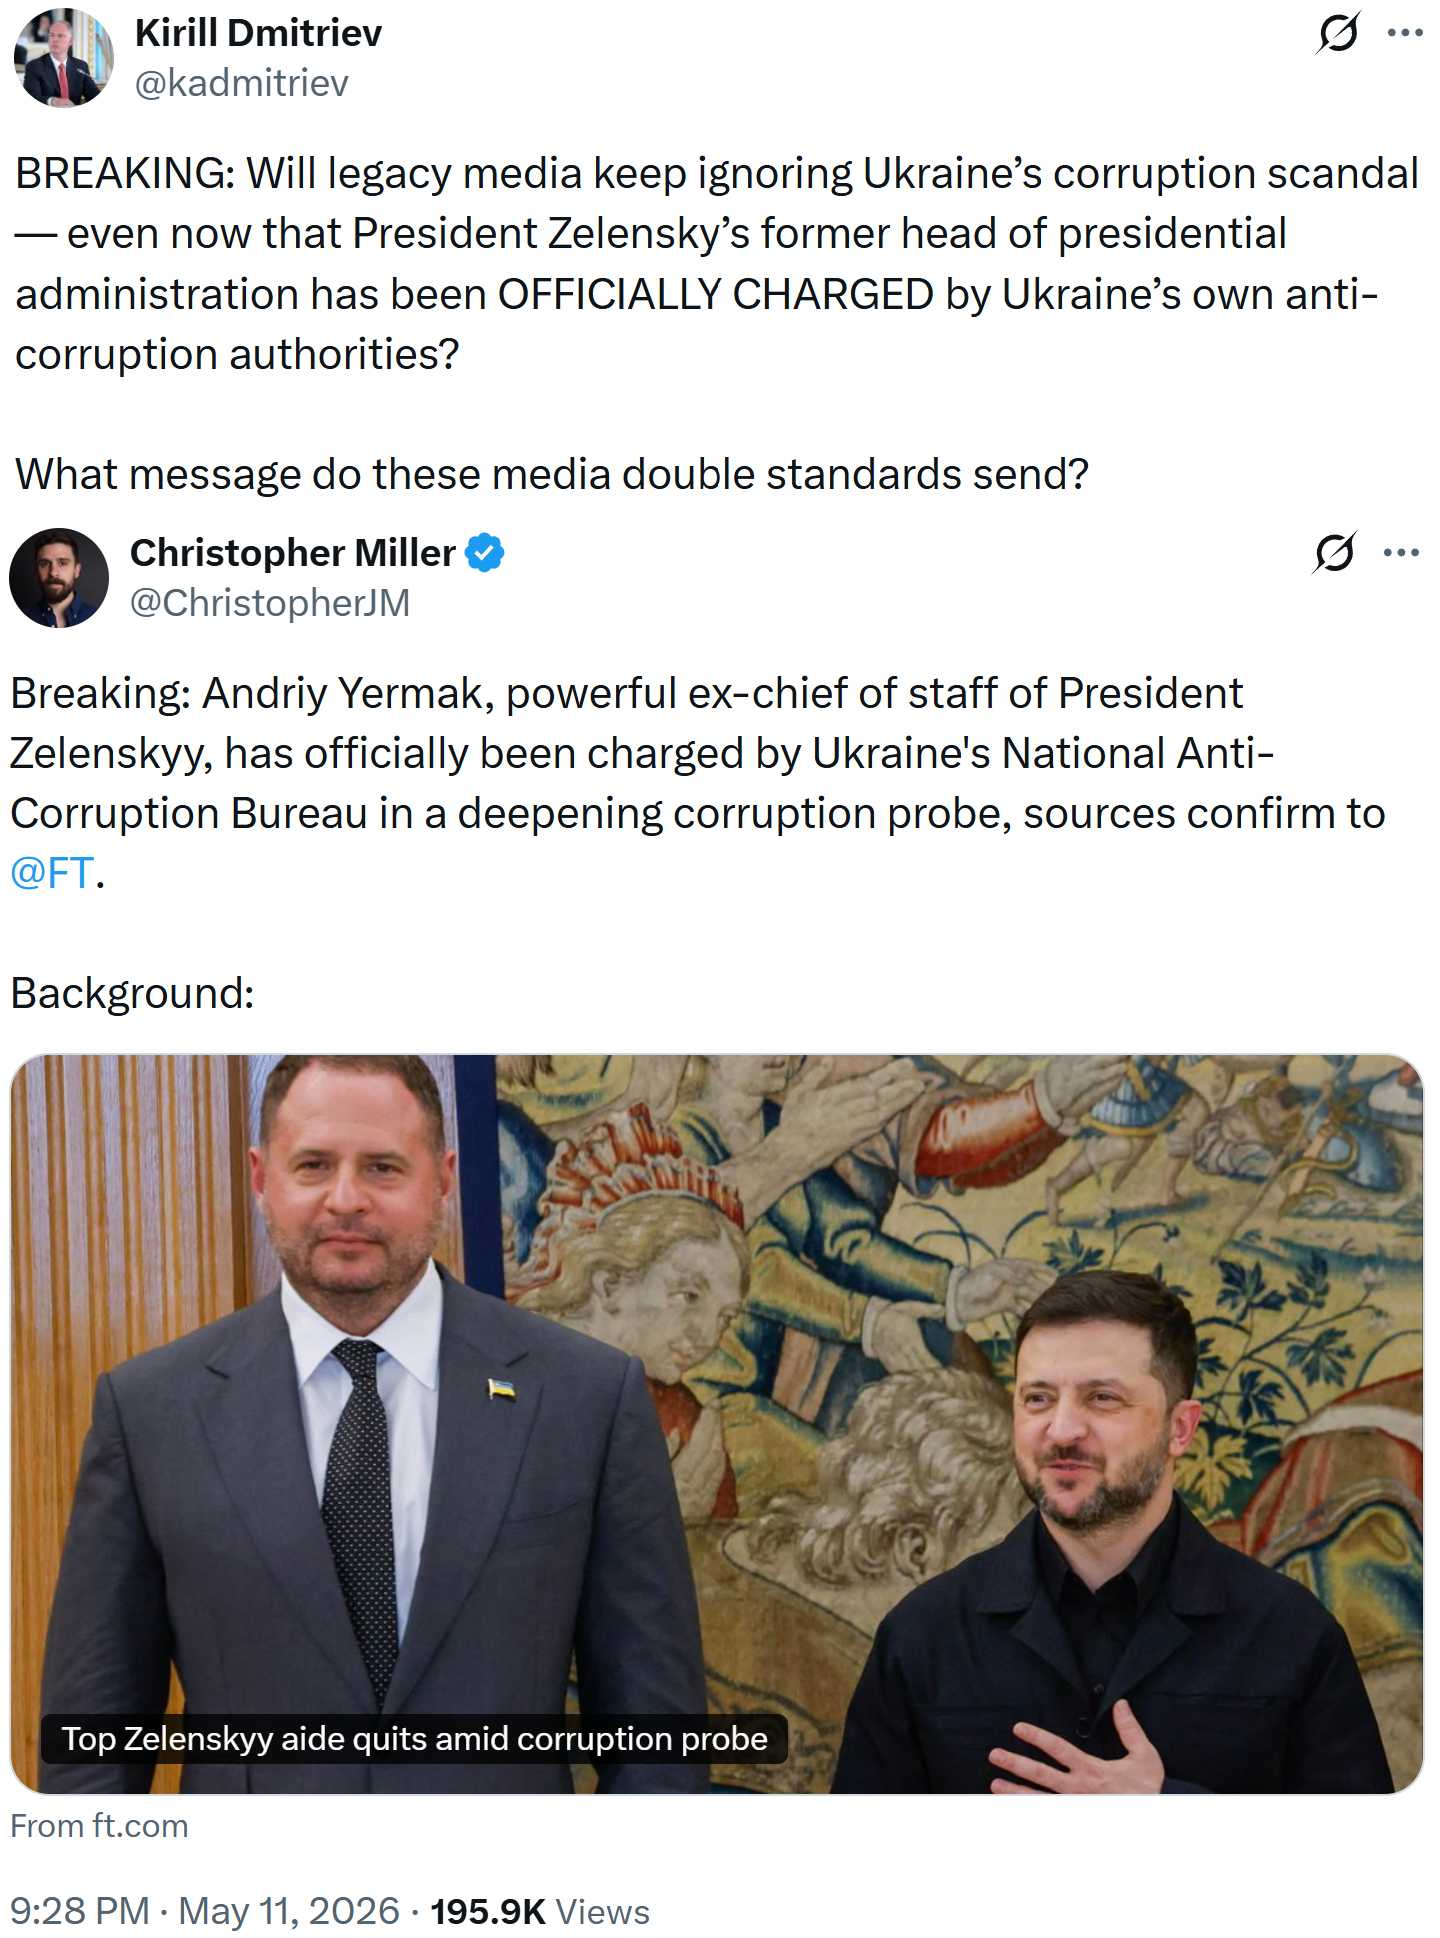Viewport: 1440px width, 1938px height.
Task: Open Christopher Miller's profile picture
Action: [59, 578]
